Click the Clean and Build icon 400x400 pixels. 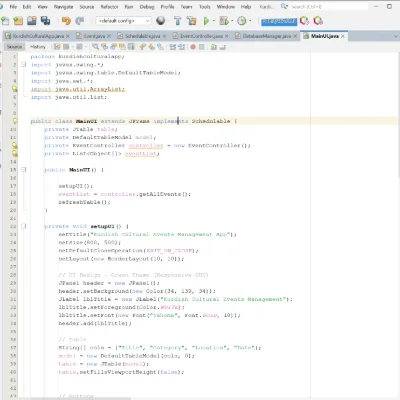192,21
